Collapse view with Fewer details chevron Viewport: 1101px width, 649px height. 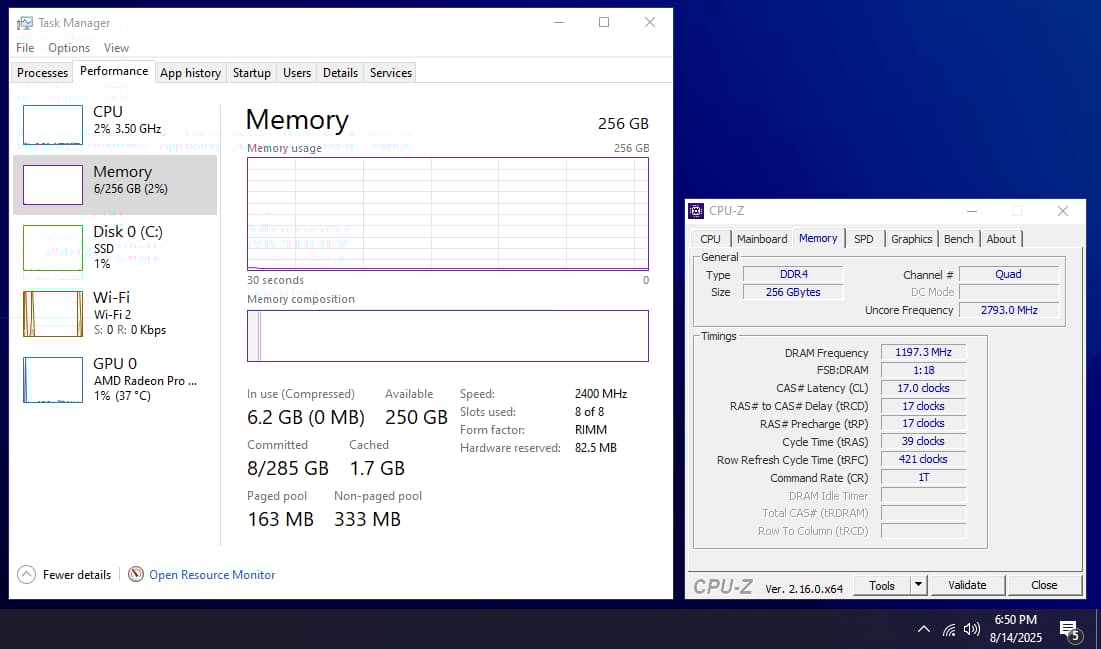27,575
